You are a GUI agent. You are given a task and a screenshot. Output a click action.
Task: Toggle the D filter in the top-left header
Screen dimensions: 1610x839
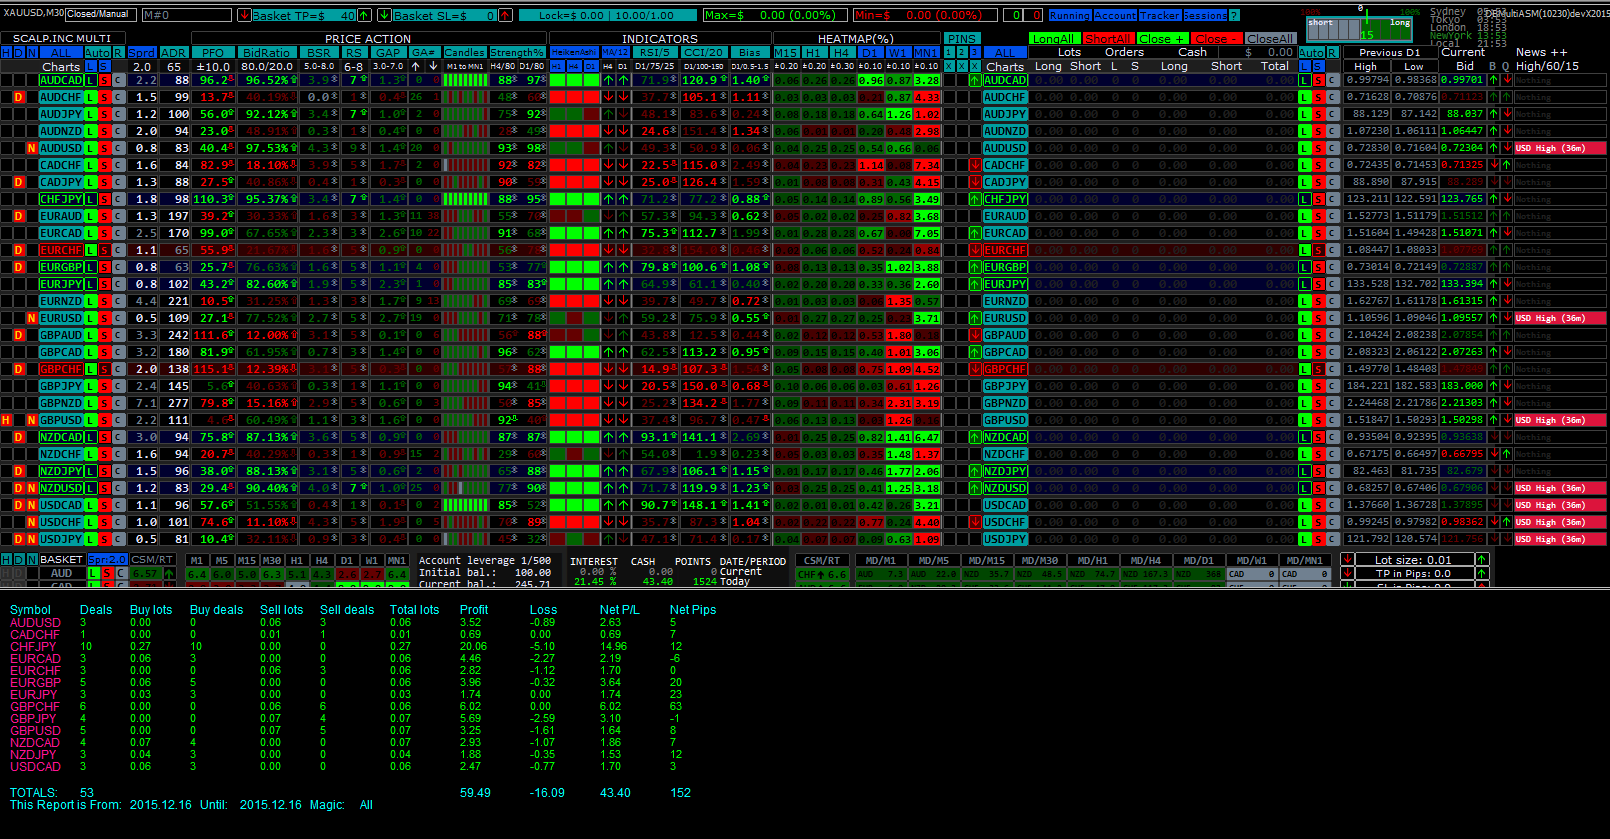point(19,52)
